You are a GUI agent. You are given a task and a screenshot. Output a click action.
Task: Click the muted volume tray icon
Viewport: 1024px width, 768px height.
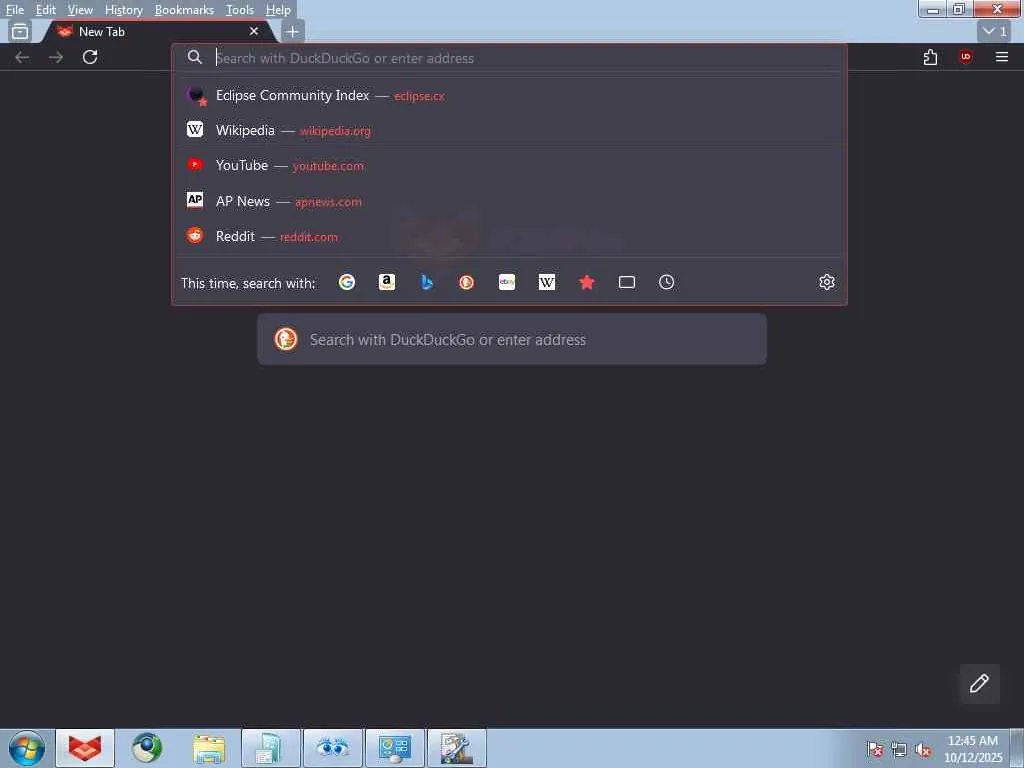[923, 749]
